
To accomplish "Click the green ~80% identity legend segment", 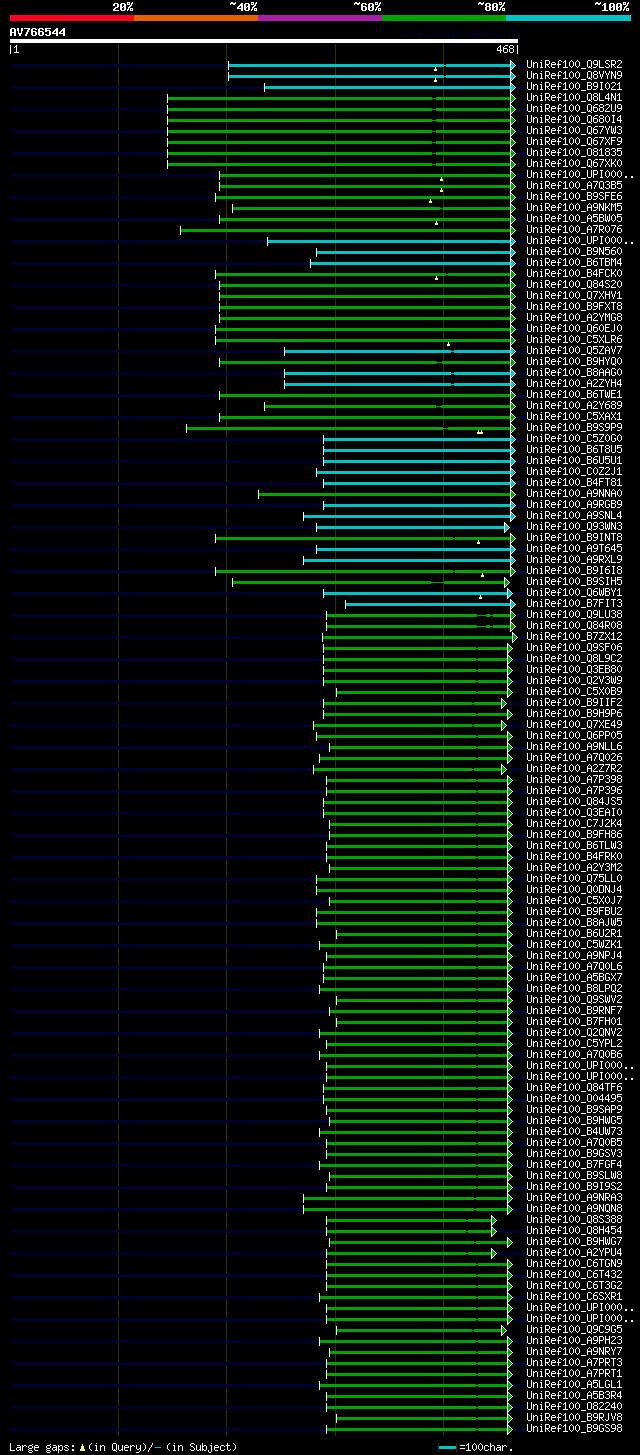I will [x=444, y=18].
